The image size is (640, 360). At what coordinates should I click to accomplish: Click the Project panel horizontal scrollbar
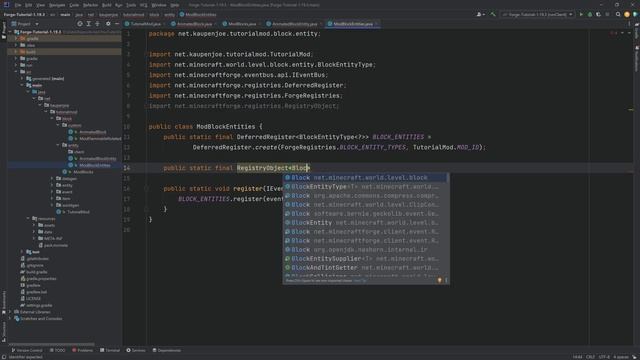[x=51, y=344]
